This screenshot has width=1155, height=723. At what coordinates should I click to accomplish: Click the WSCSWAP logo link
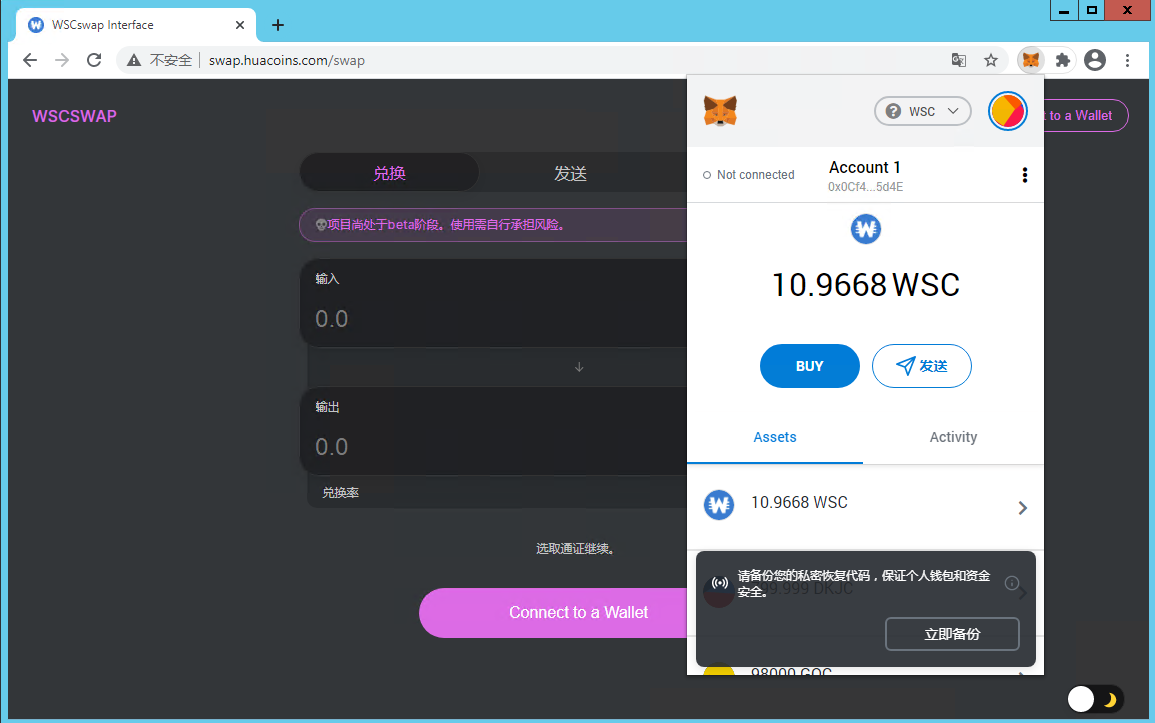tap(74, 116)
